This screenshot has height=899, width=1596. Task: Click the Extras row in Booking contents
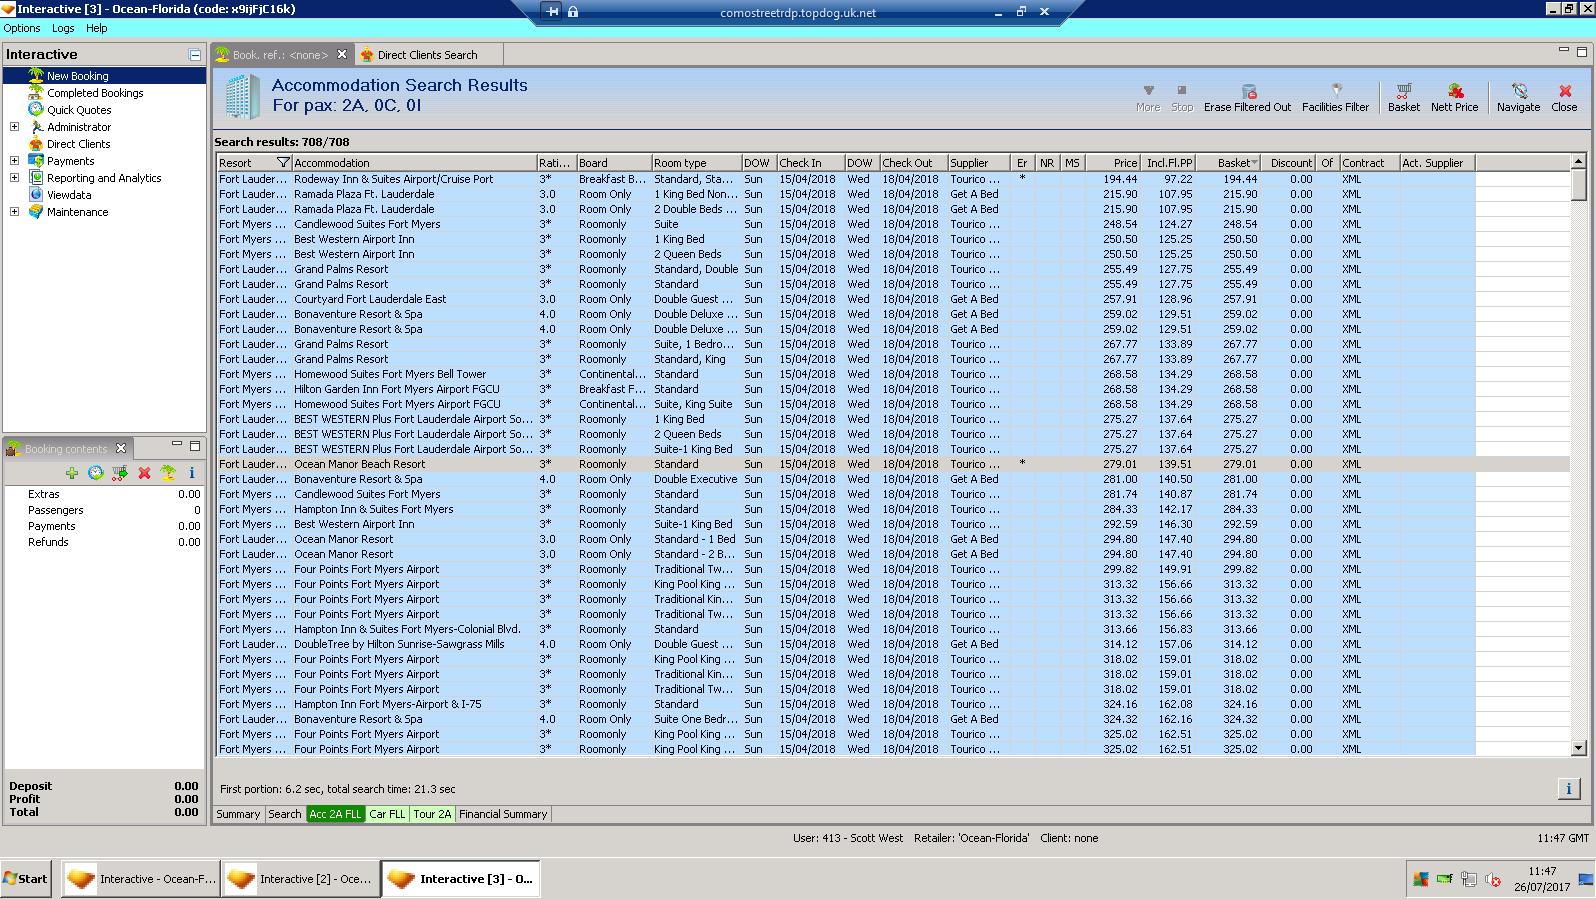click(104, 494)
